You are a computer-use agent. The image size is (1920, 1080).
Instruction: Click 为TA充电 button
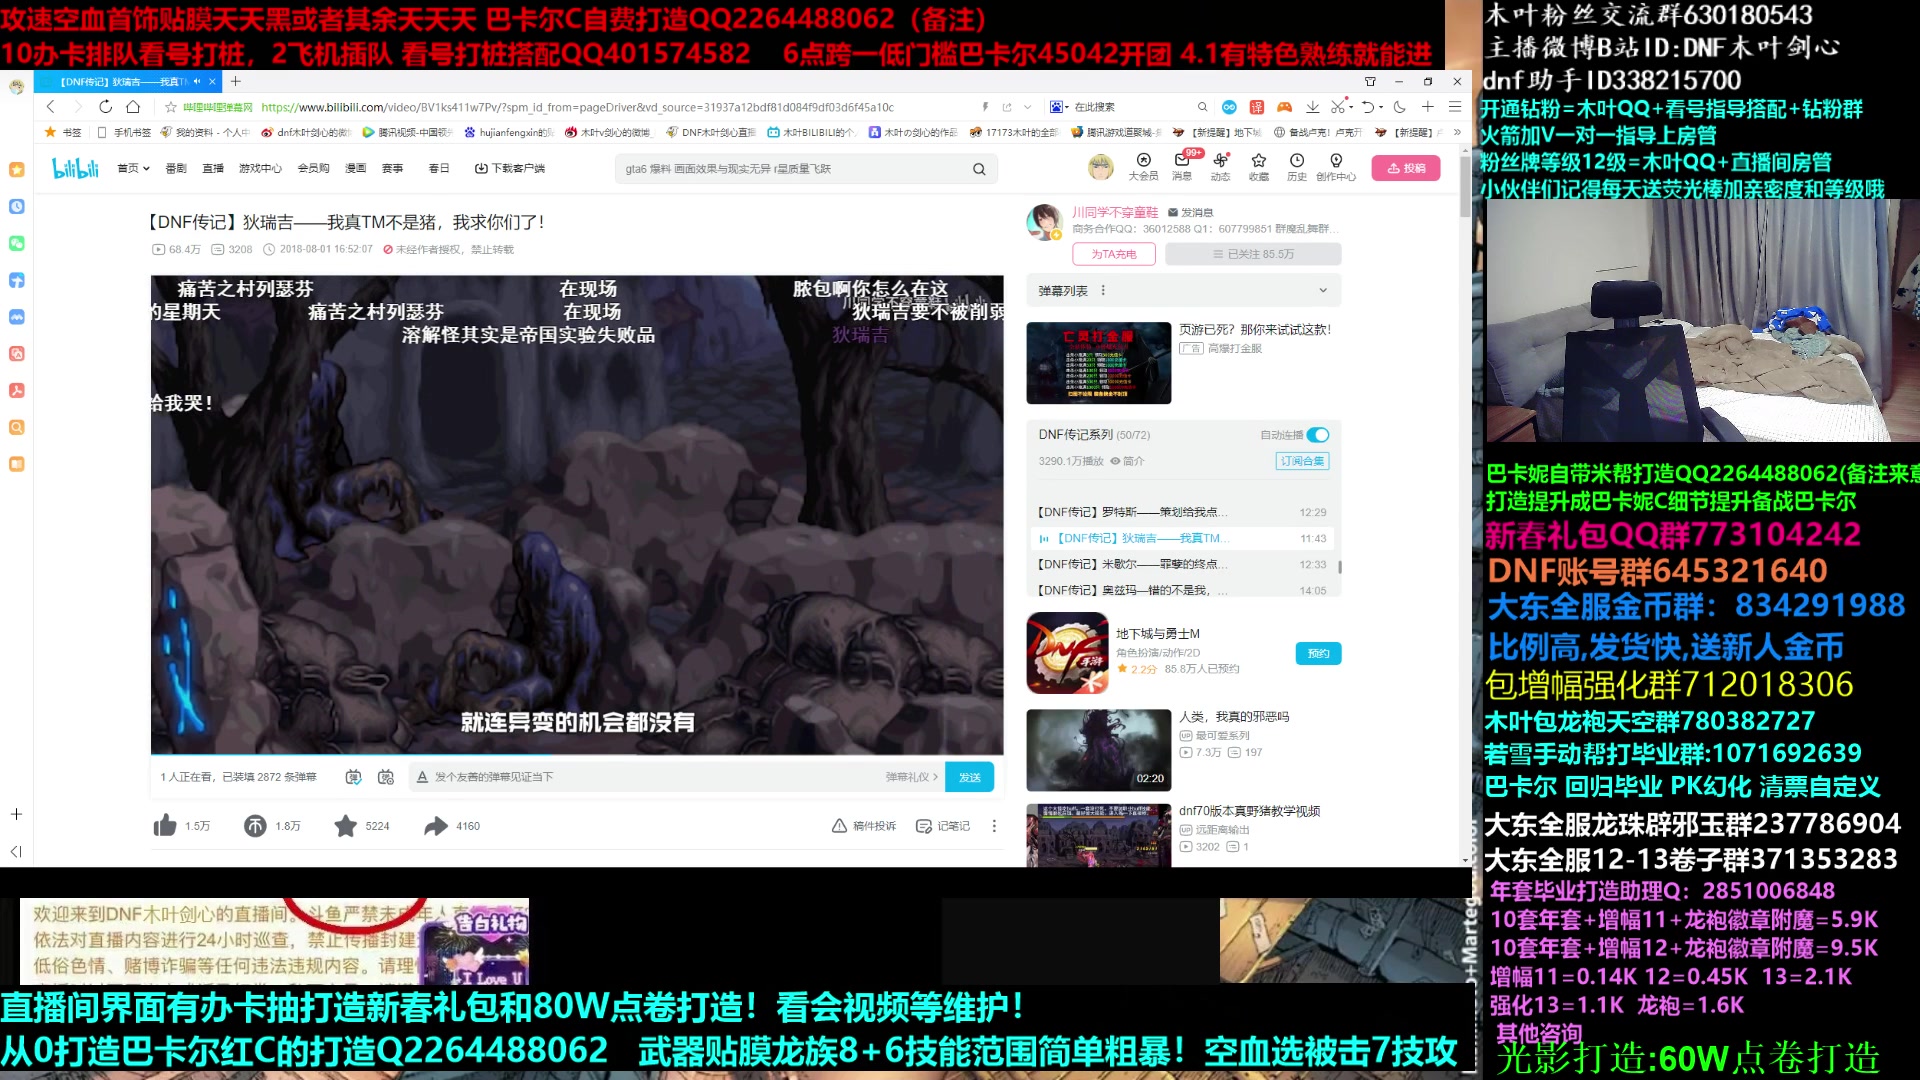coord(1114,254)
